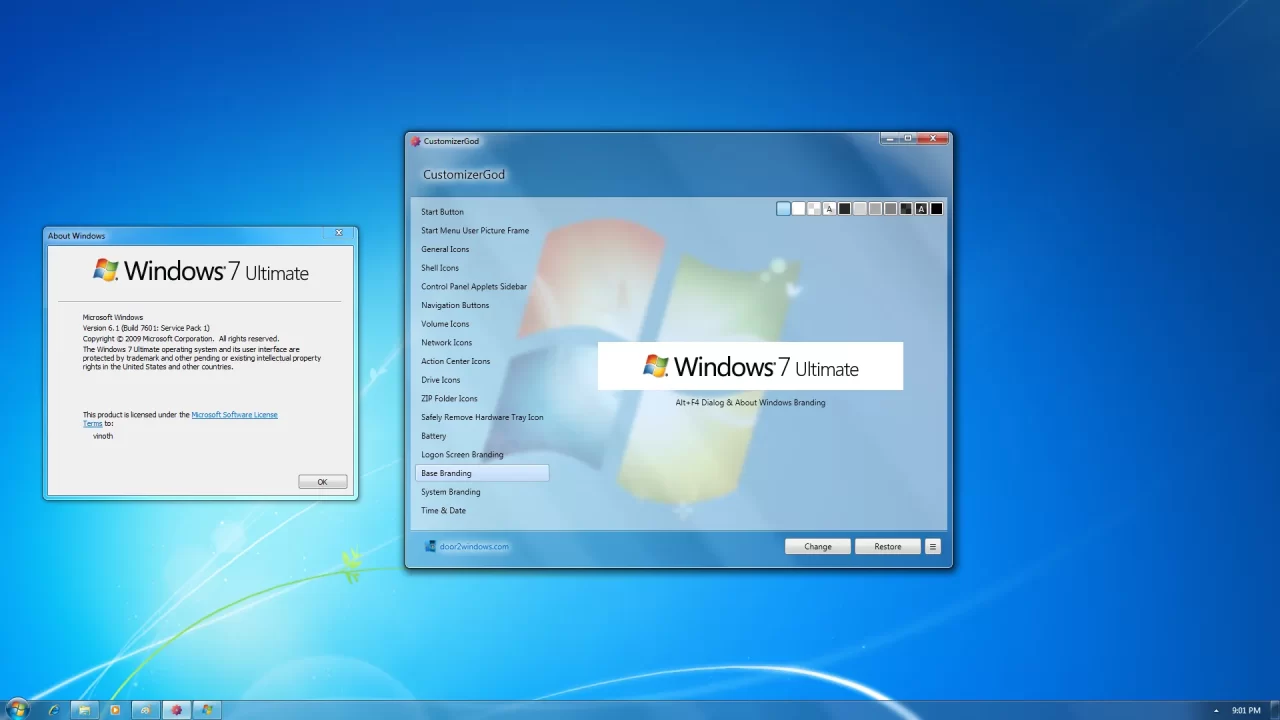
Task: Launch Internet Explorer from the taskbar
Action: click(x=53, y=710)
